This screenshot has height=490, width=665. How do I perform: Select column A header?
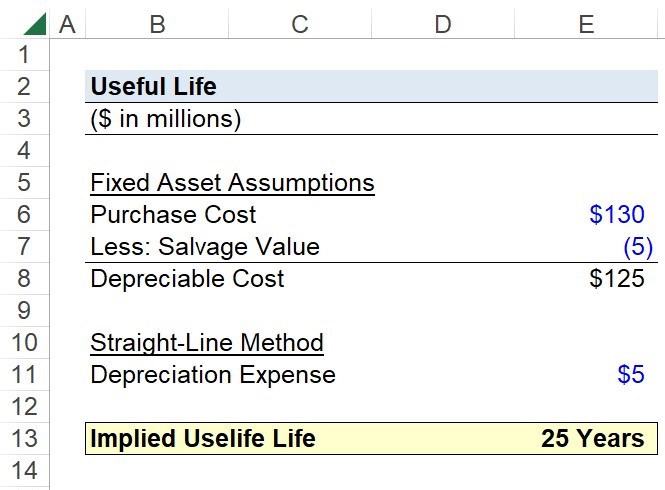67,24
